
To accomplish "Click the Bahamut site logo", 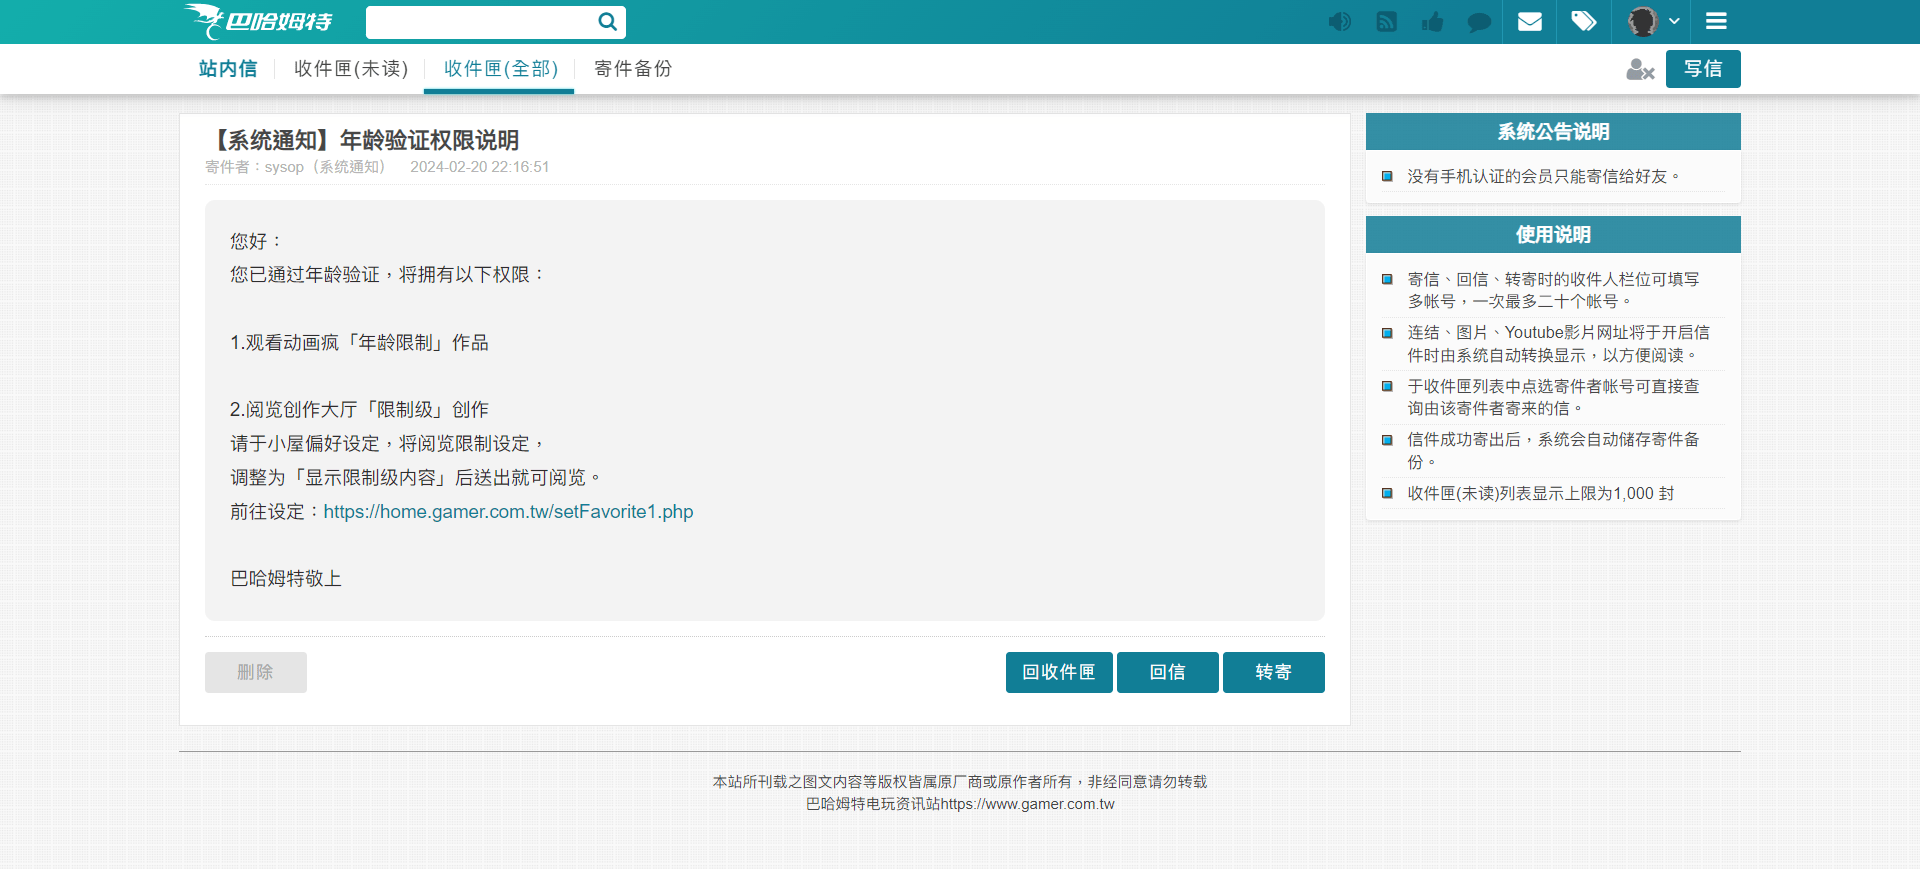I will [x=258, y=21].
